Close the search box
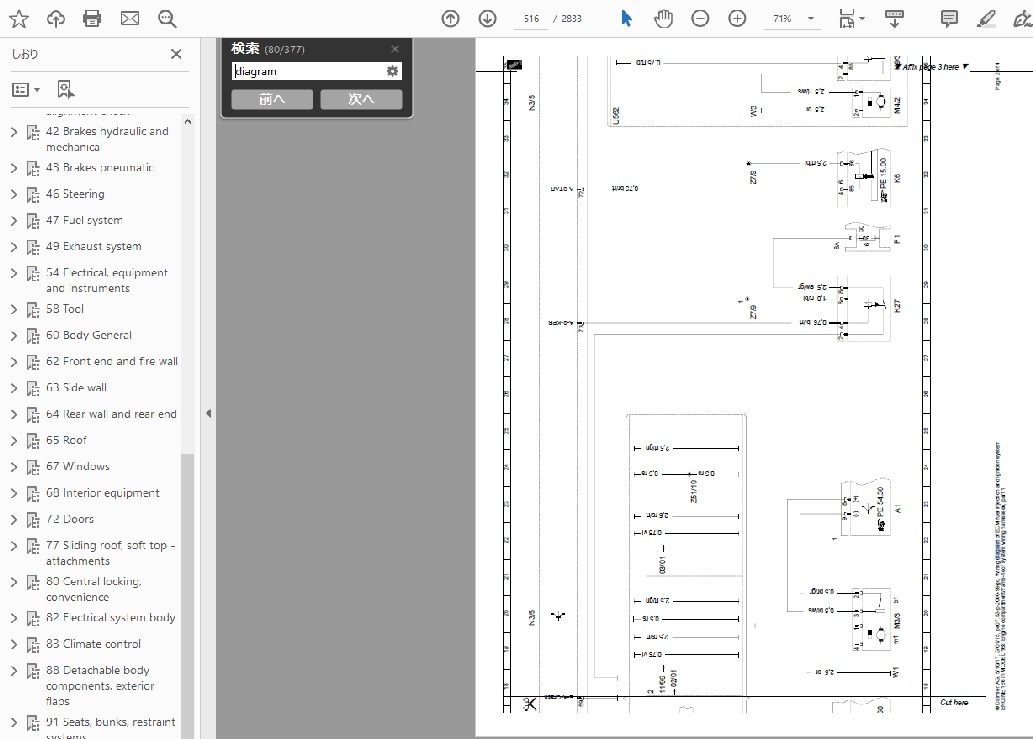Viewport: 1033px width, 739px height. coord(395,49)
